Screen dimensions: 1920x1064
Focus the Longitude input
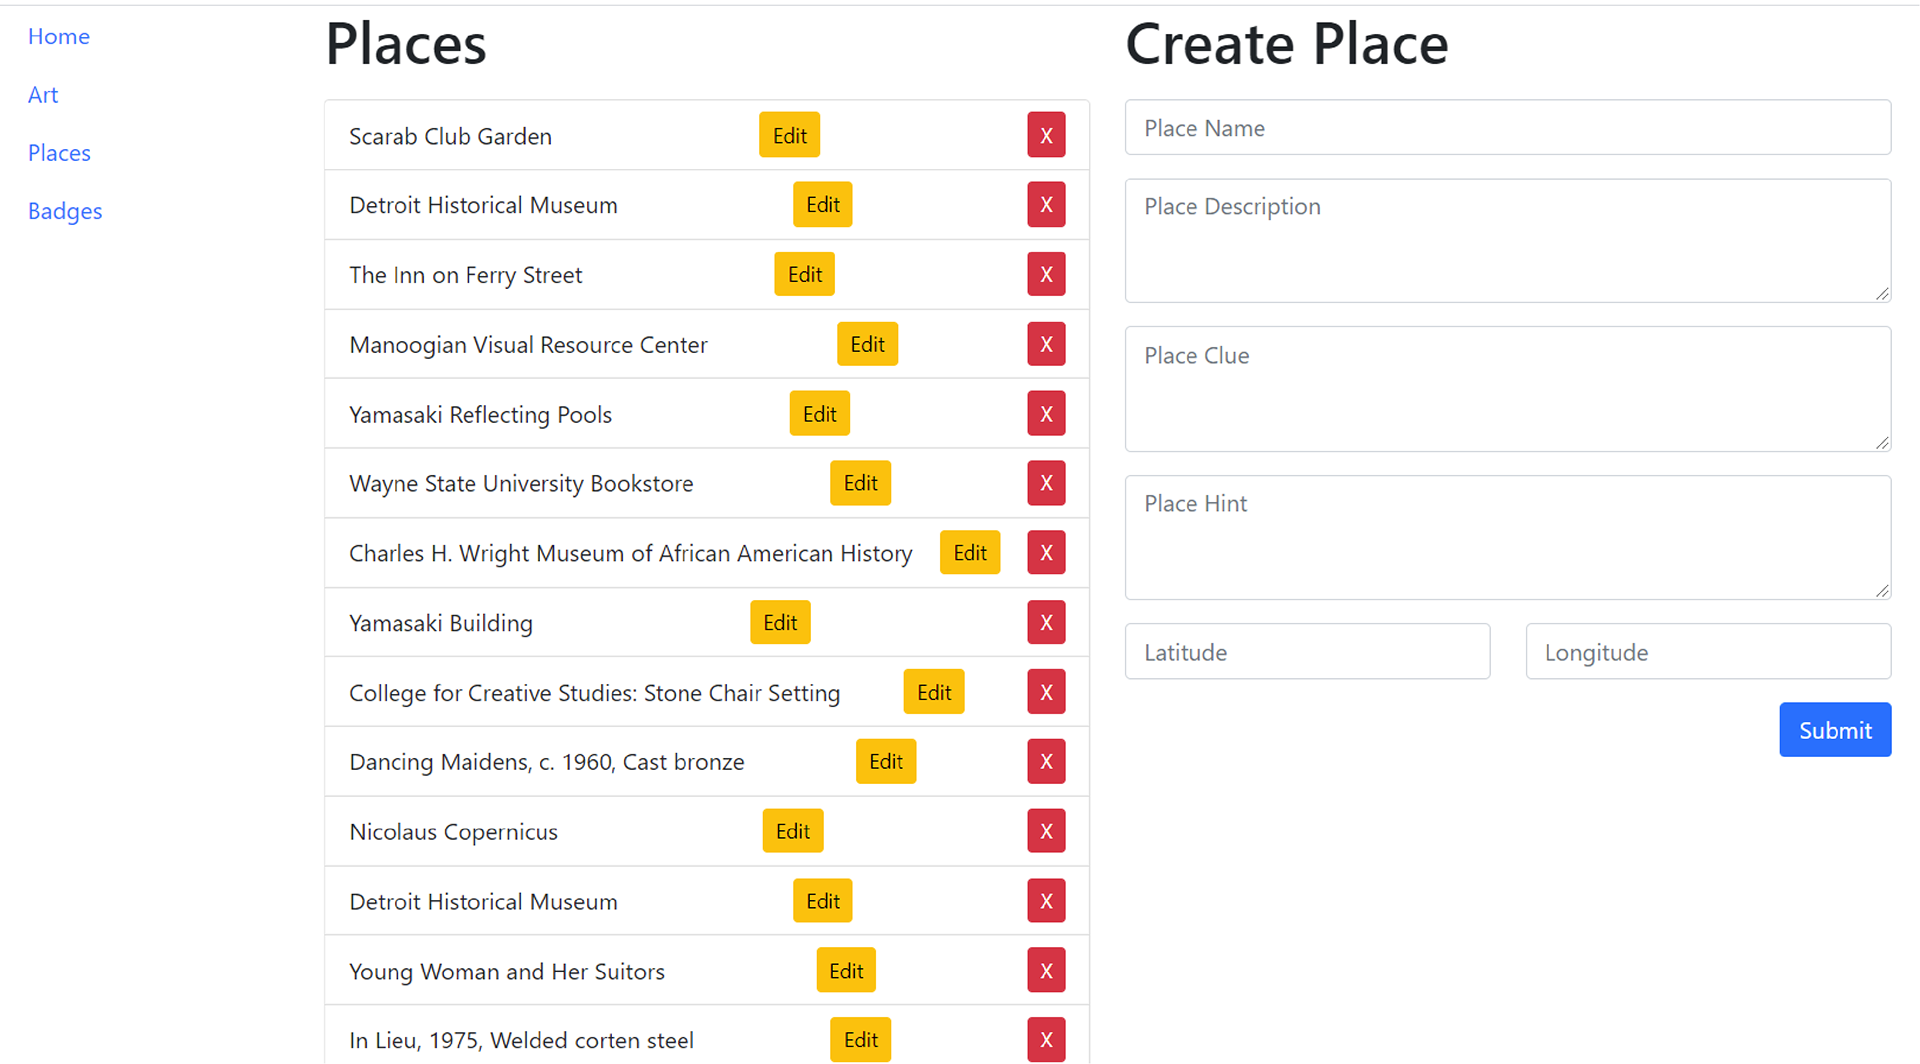1708,652
